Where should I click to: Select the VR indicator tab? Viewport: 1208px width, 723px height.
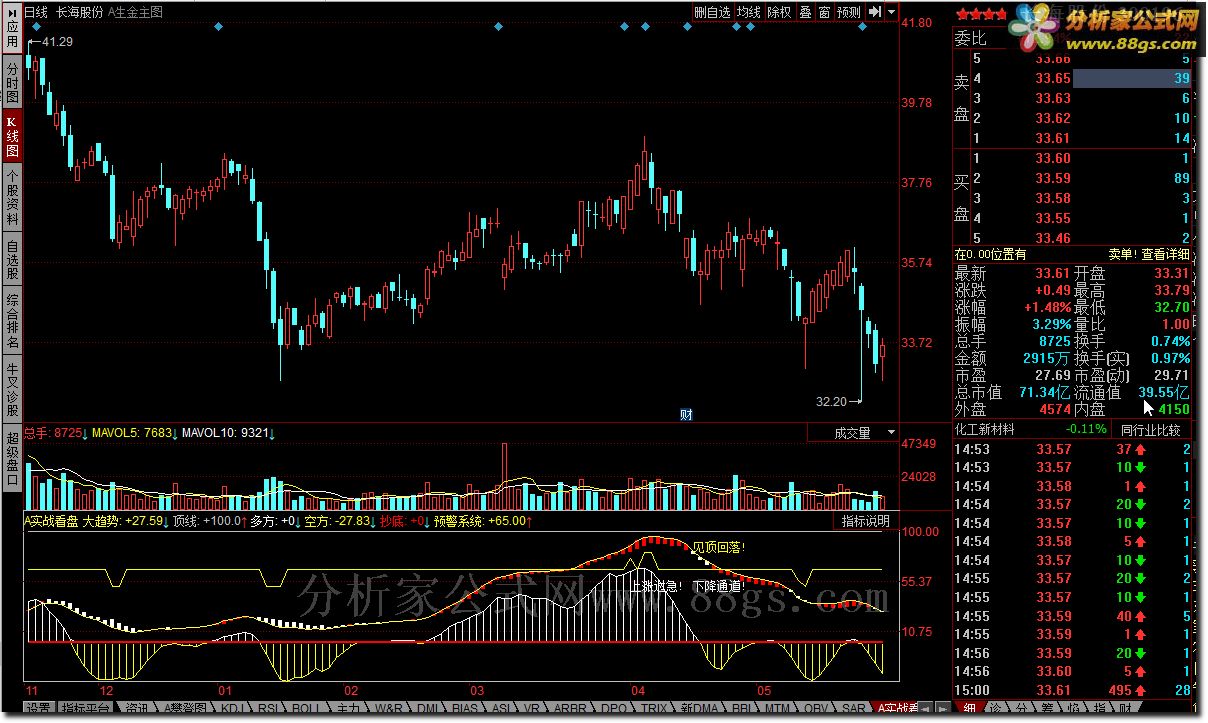click(x=532, y=709)
